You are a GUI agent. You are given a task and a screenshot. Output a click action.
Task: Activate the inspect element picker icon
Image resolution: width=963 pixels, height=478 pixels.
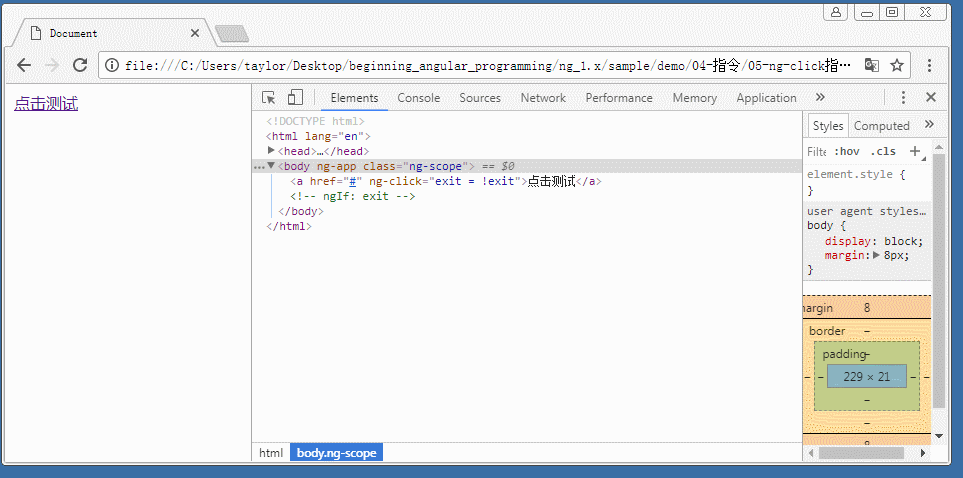(x=269, y=98)
